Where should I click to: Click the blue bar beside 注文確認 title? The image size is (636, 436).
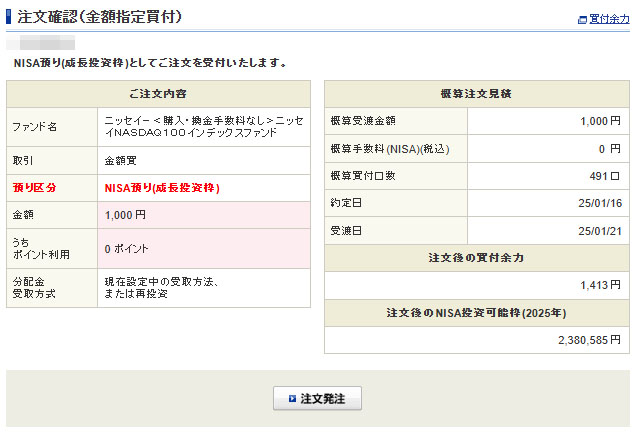pos(9,18)
